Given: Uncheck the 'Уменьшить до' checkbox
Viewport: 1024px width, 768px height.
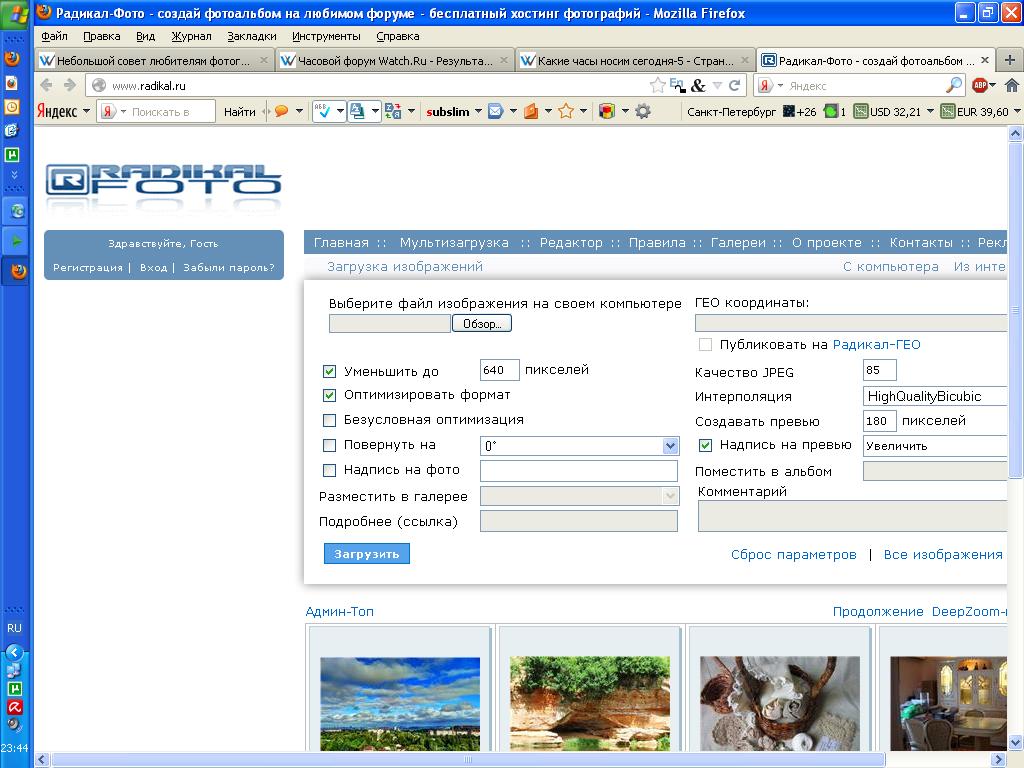Looking at the screenshot, I should coord(330,371).
